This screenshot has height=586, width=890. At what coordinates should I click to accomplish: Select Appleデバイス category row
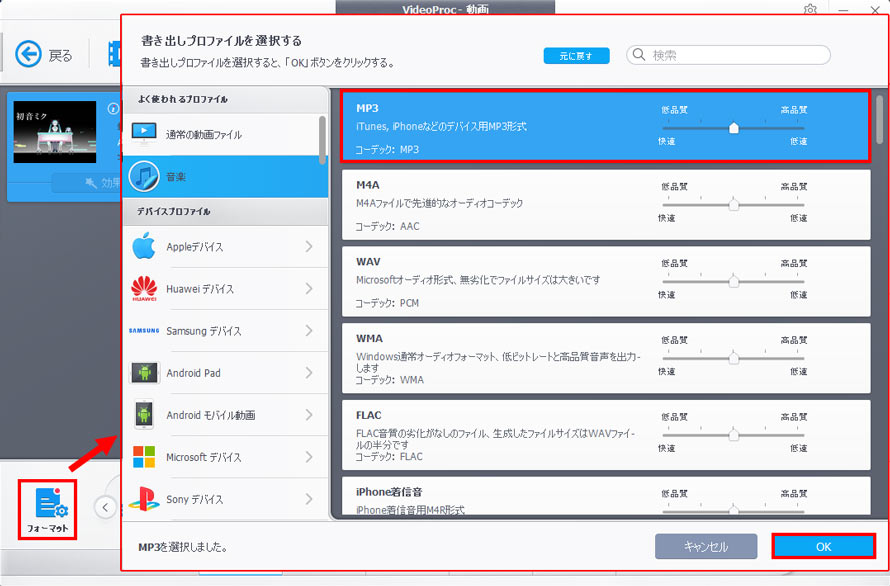point(225,246)
